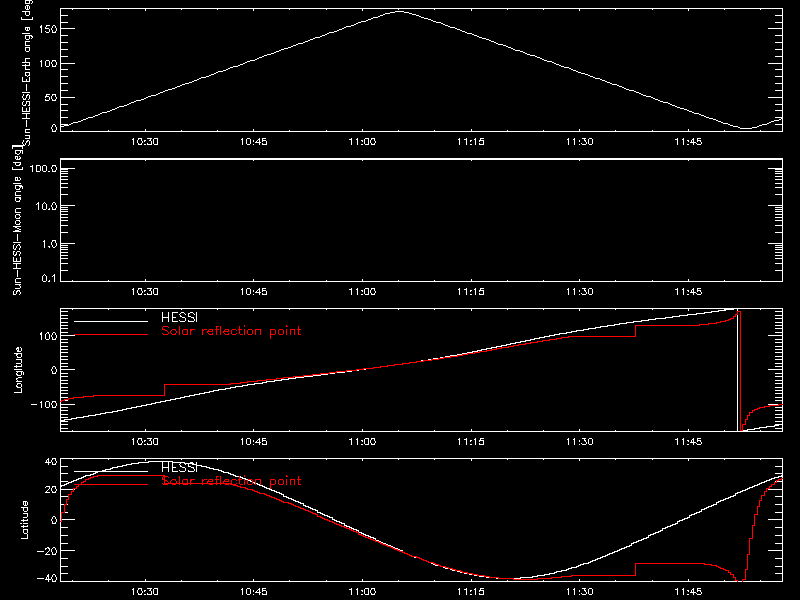Select the Latitude axis title
Viewport: 800px width, 600px height.
coord(24,520)
